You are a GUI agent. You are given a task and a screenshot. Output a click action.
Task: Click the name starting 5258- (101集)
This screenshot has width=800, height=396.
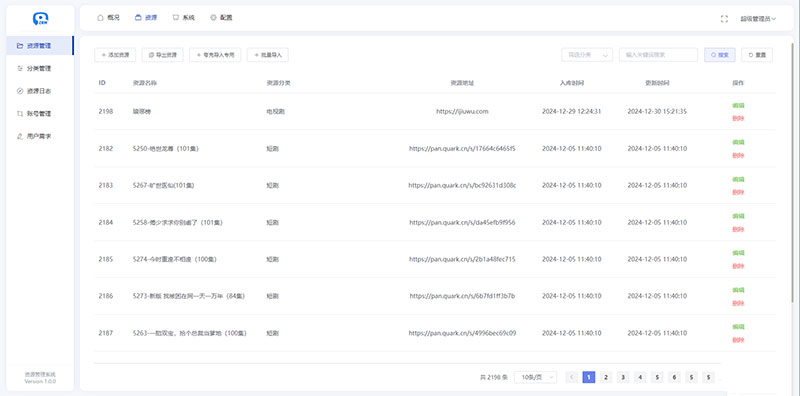click(x=178, y=222)
